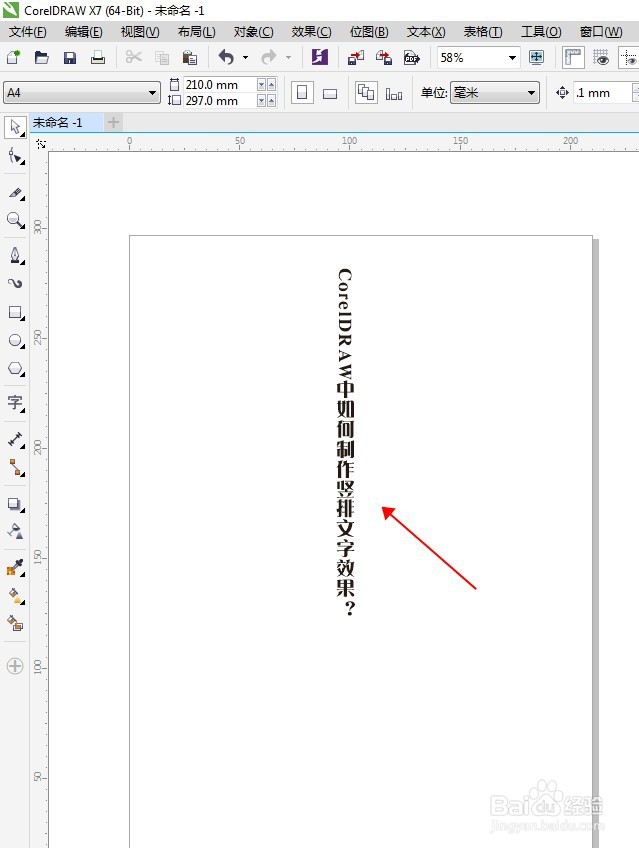Image resolution: width=639 pixels, height=848 pixels.
Task: Select the Color Eyedropper tool
Action: (15, 567)
